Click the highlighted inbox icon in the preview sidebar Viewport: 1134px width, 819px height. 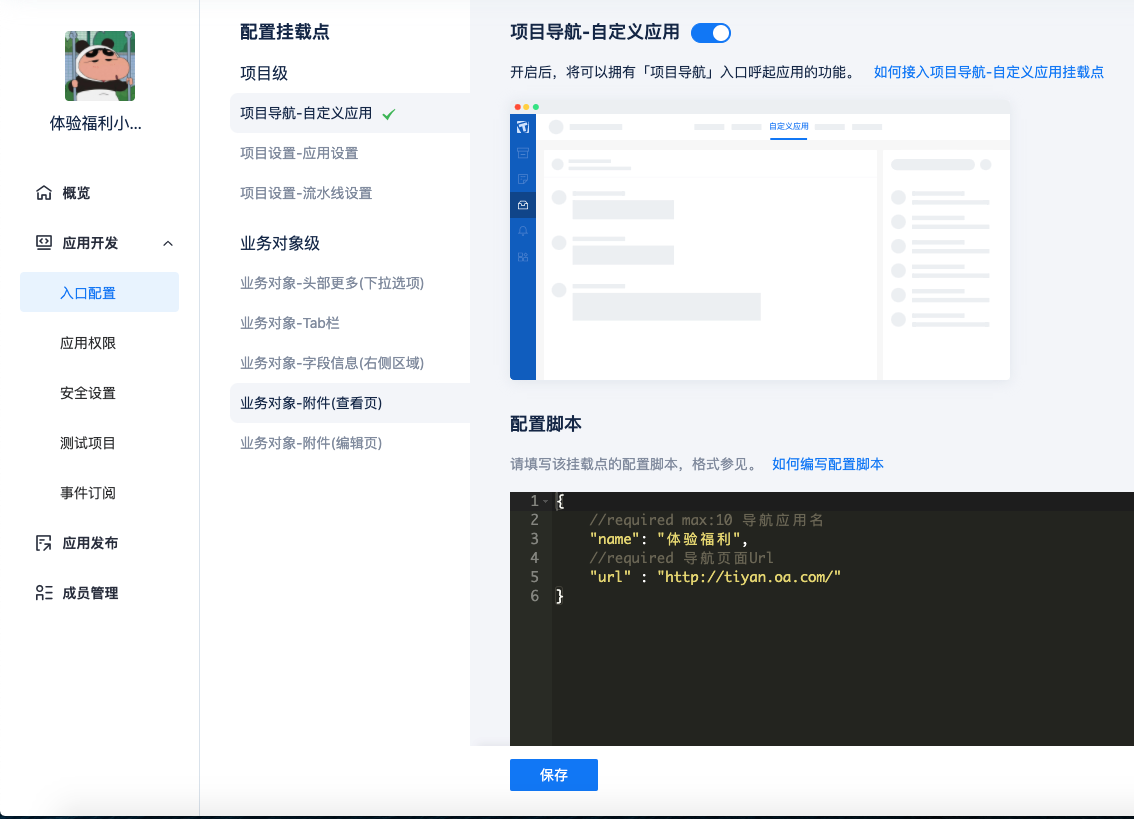click(x=523, y=204)
